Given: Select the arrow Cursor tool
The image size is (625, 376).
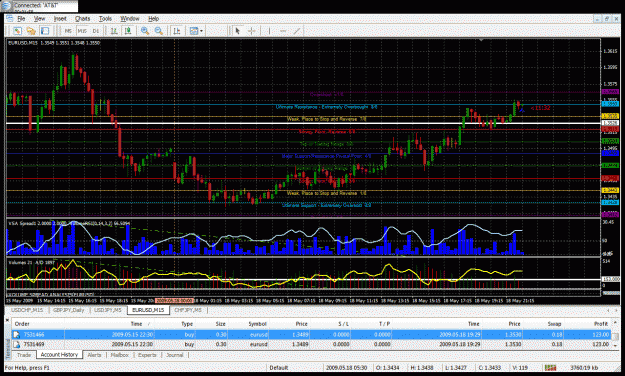Looking at the screenshot, I should (x=238, y=31).
